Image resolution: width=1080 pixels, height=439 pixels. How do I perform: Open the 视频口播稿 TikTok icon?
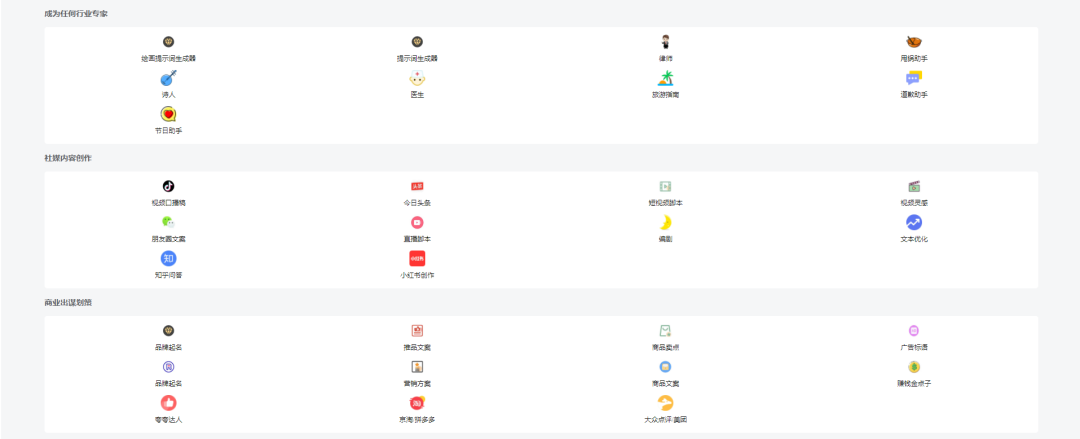pyautogui.click(x=169, y=186)
